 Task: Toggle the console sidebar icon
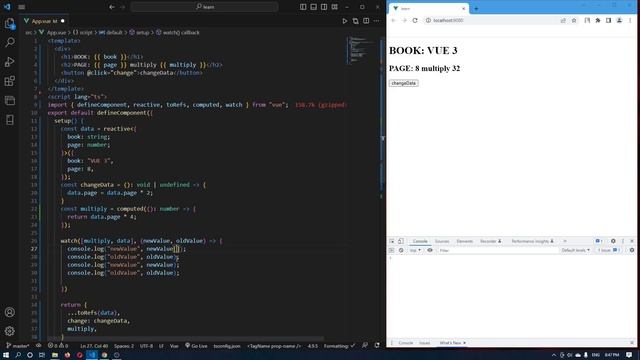[x=392, y=250]
